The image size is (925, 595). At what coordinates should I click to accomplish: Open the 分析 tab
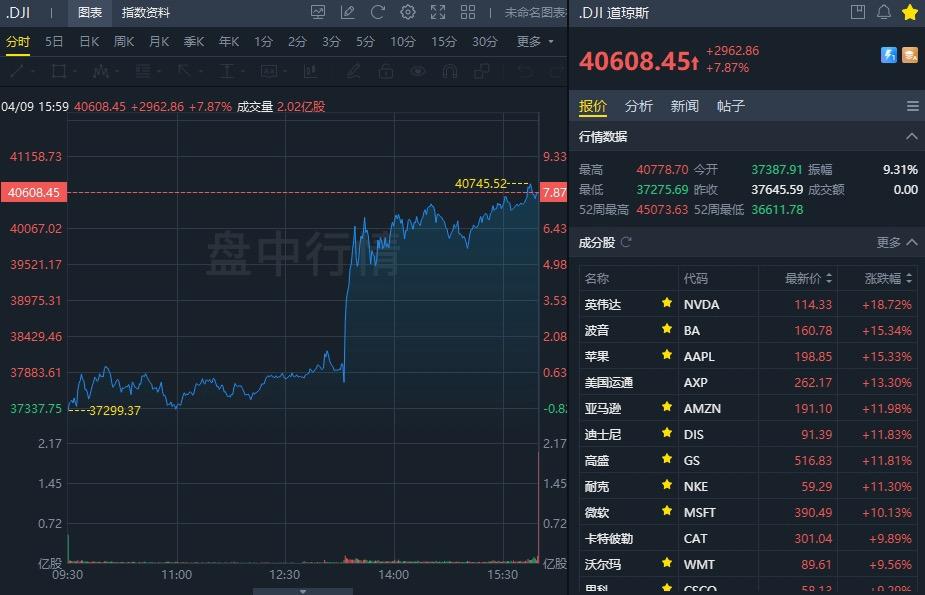[x=638, y=106]
